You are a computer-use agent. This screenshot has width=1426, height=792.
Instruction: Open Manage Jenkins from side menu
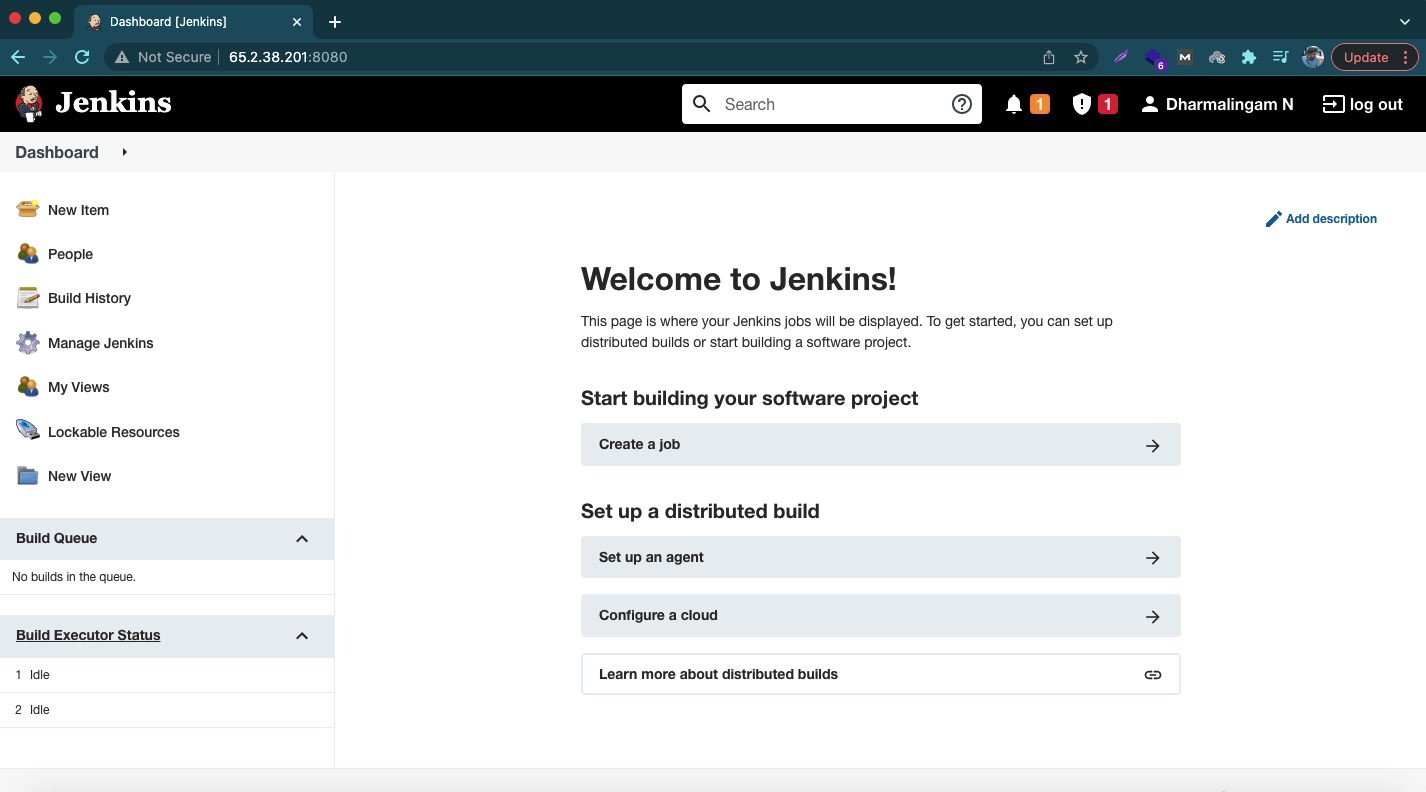100,343
